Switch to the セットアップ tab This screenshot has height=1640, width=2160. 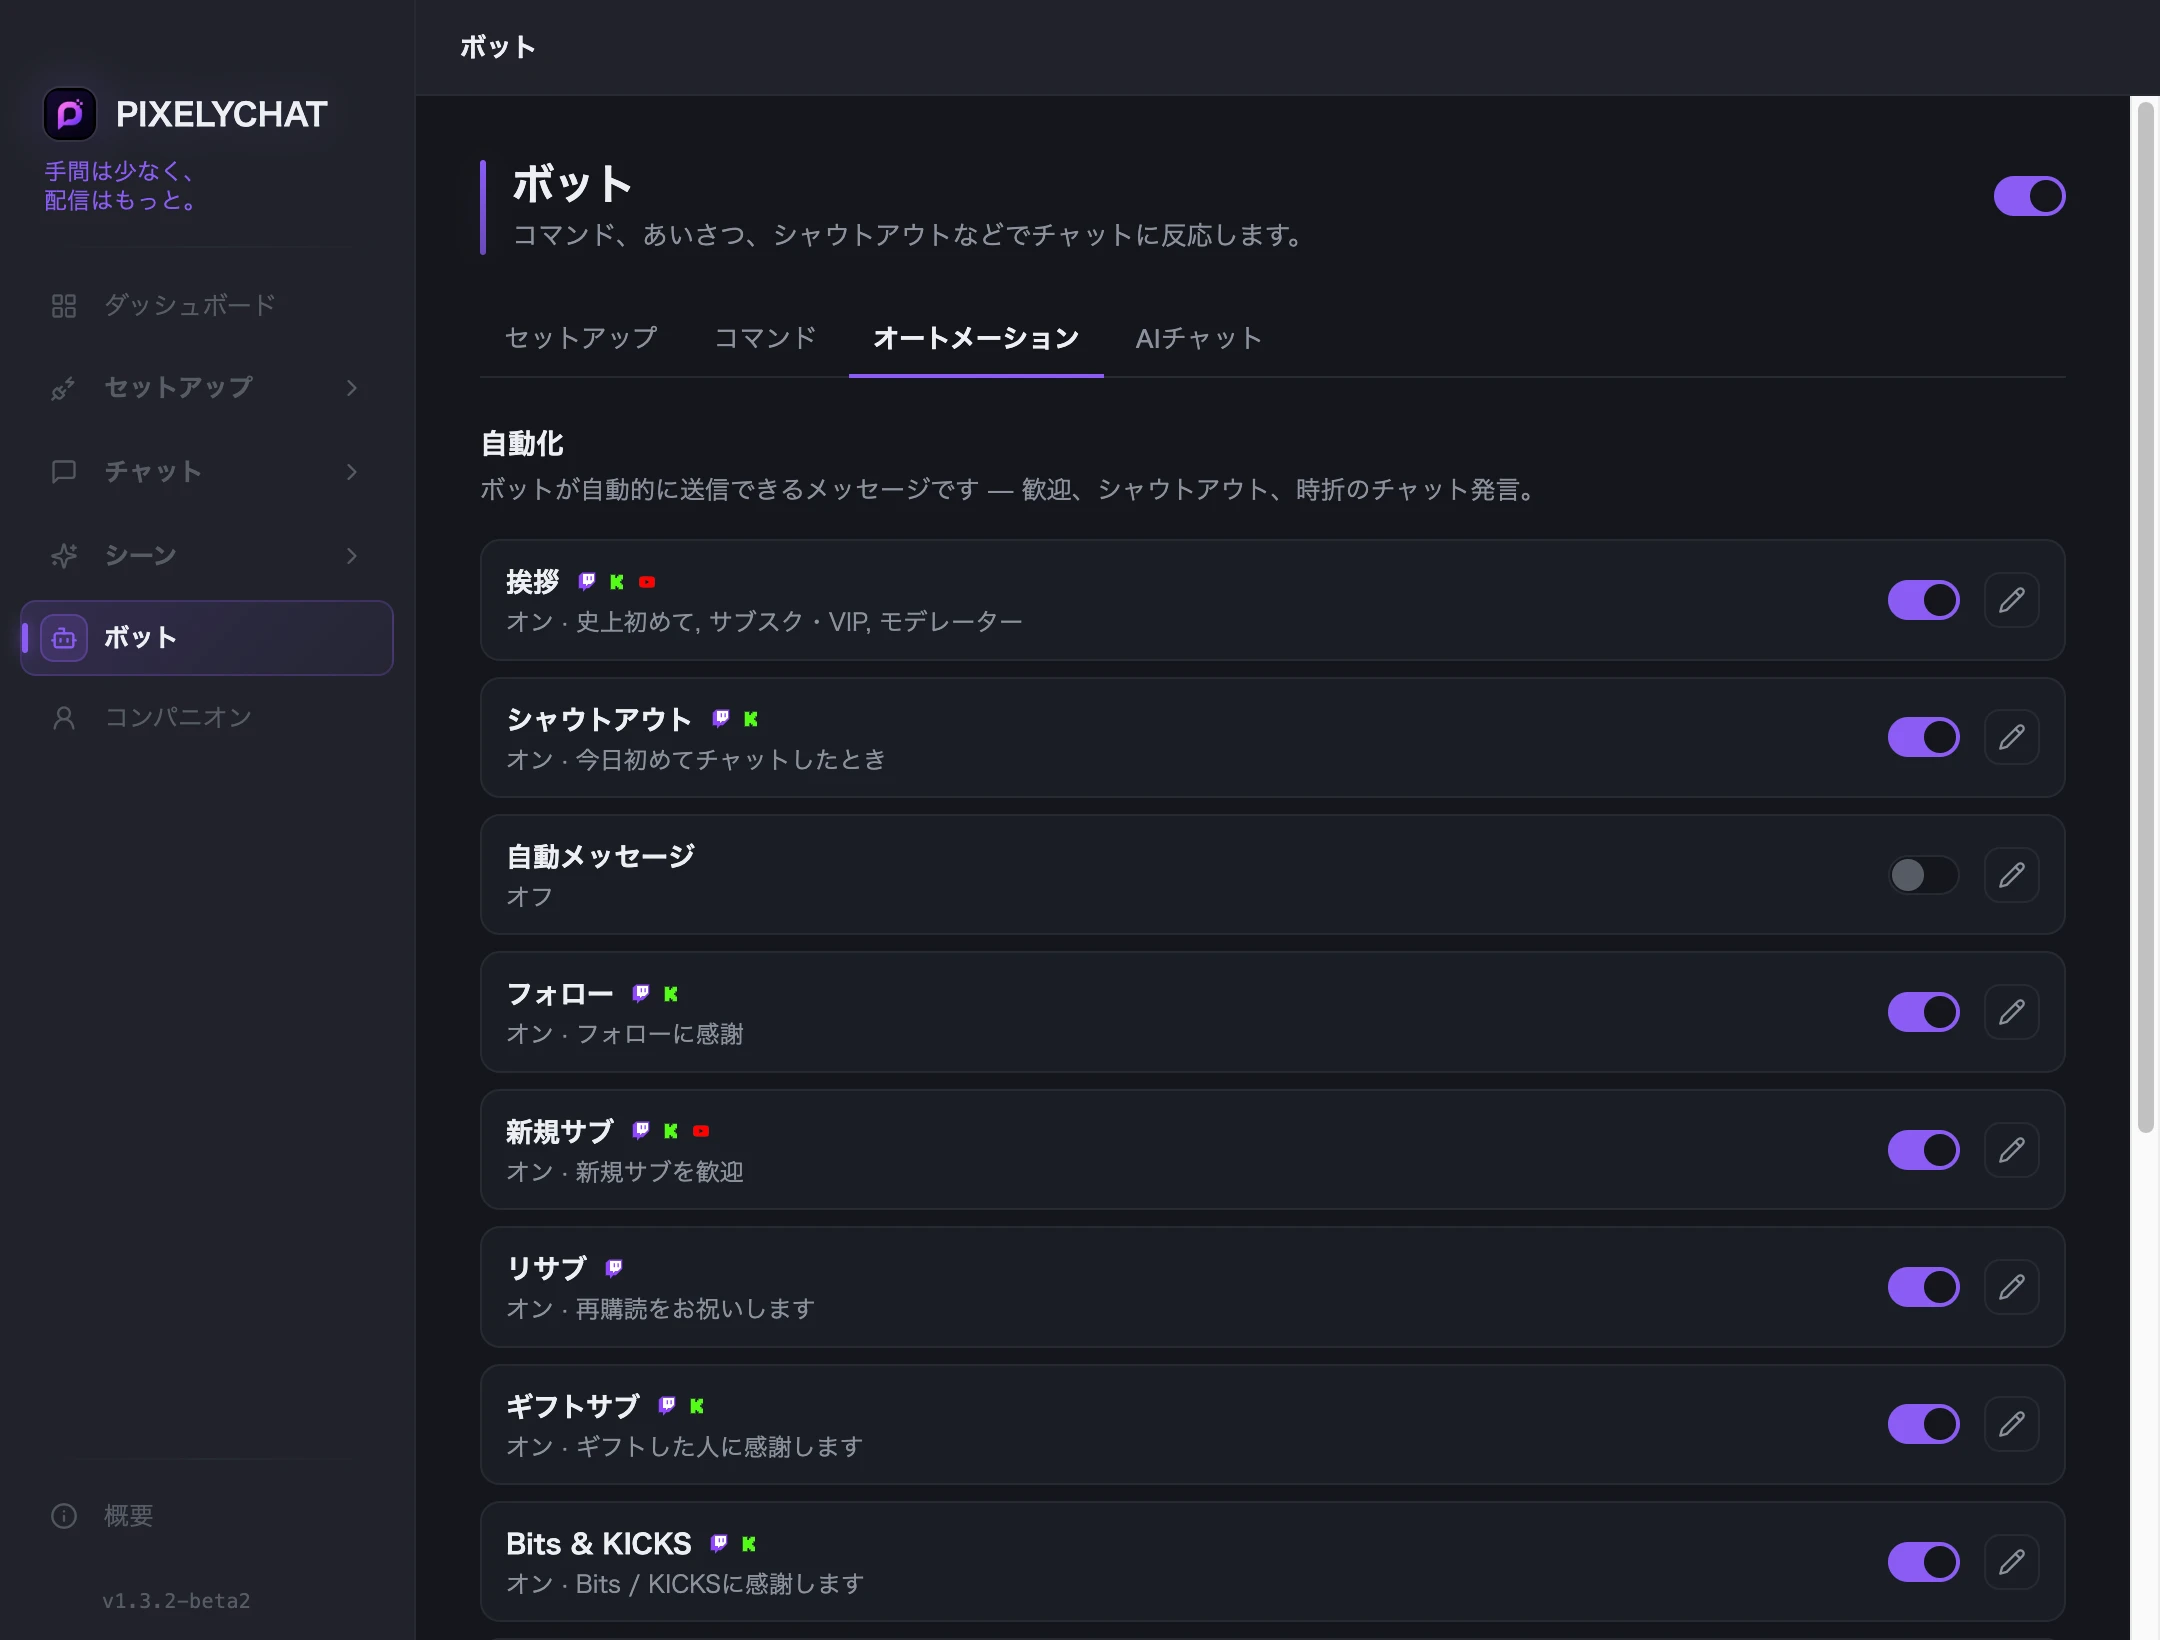[581, 338]
